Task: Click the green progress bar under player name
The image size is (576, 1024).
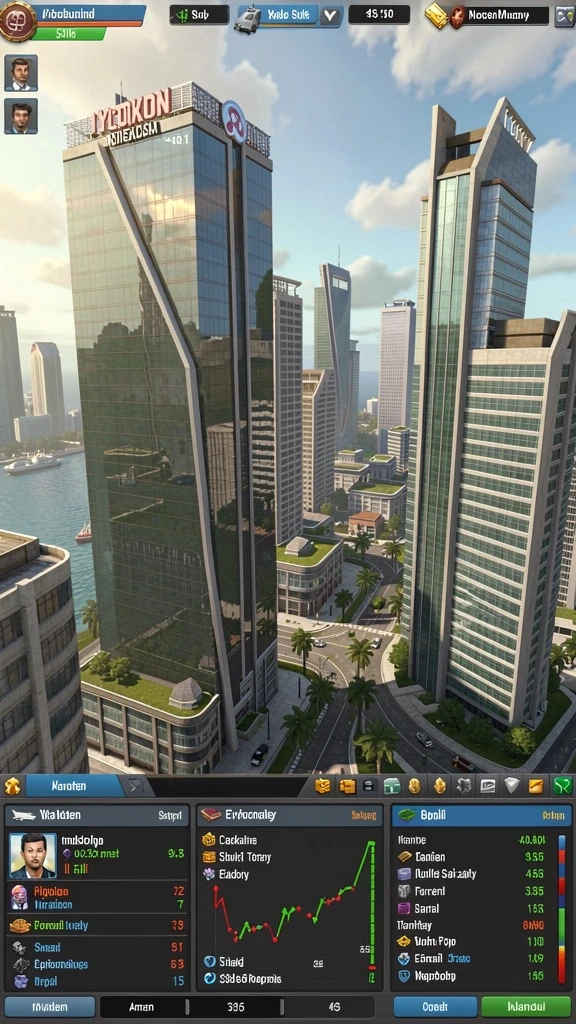Action: point(68,34)
